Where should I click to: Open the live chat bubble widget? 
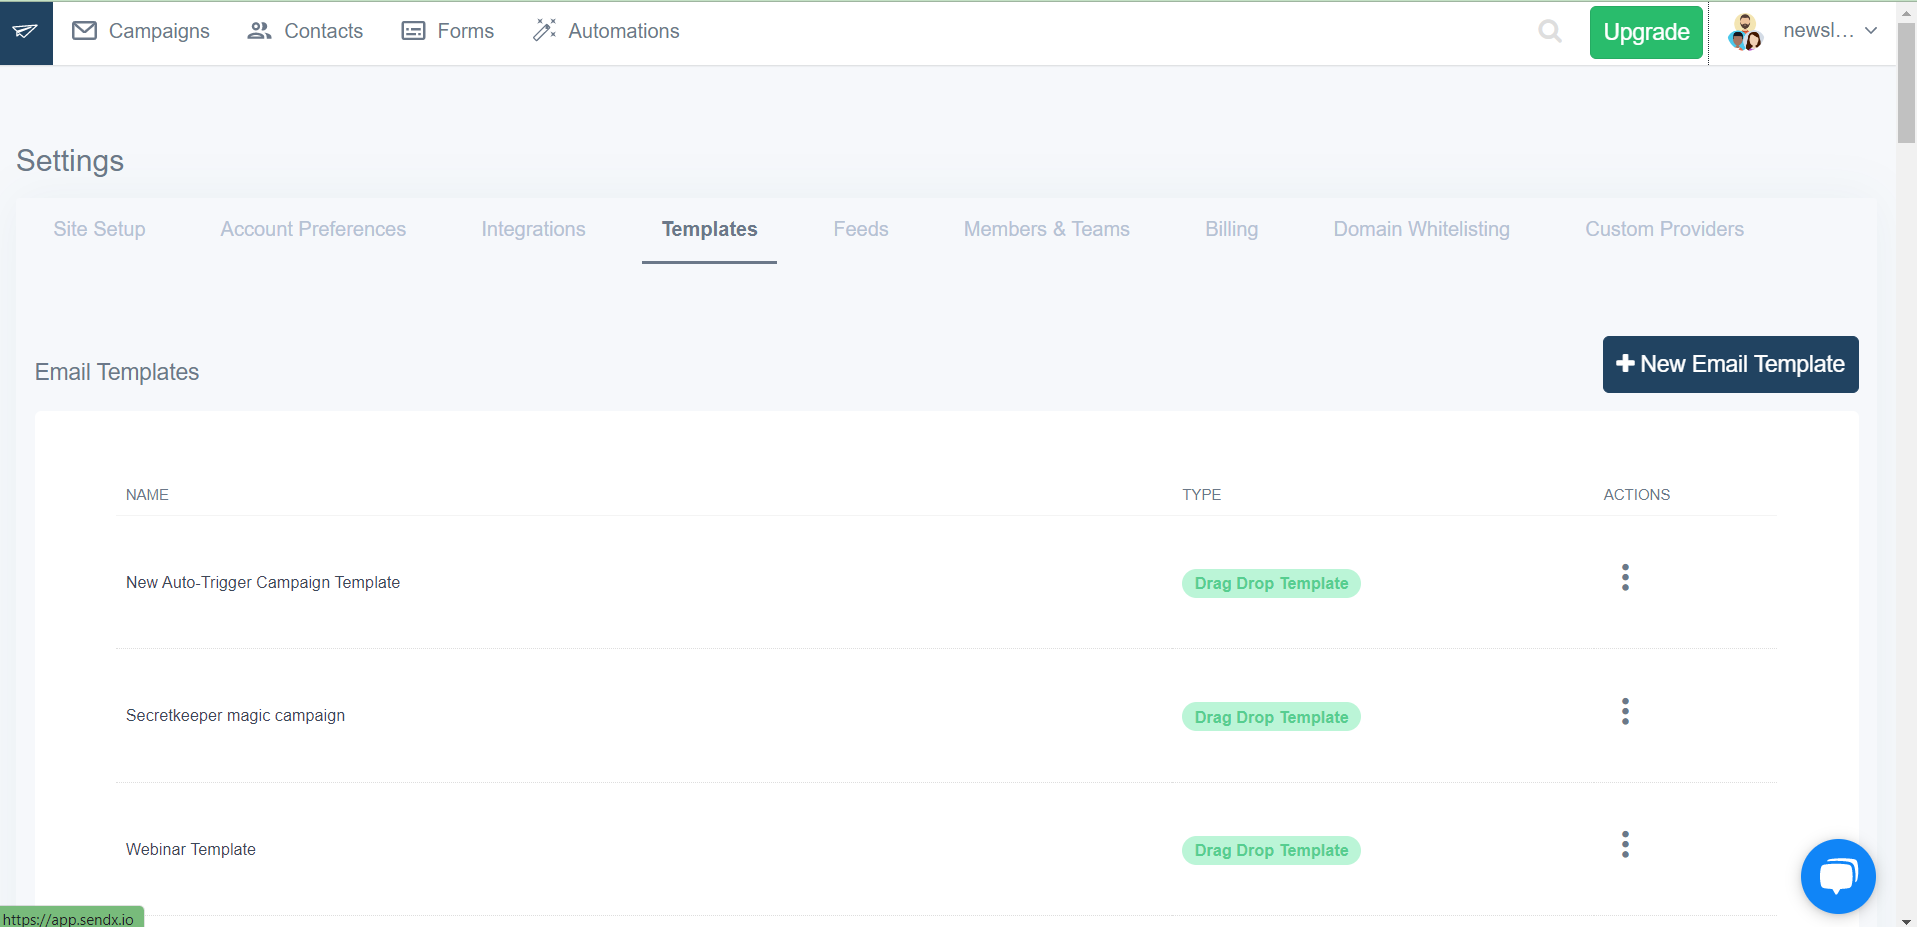click(1838, 876)
